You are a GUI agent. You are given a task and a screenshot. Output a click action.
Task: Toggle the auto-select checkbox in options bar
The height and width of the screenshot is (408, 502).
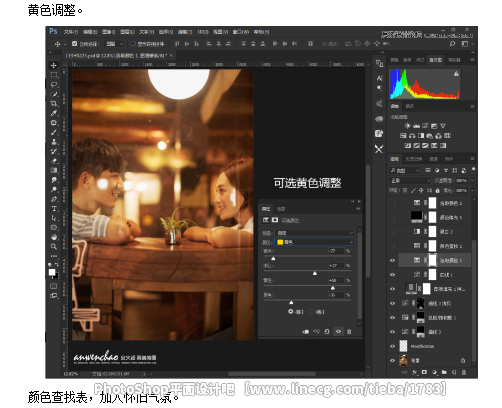pyautogui.click(x=75, y=44)
